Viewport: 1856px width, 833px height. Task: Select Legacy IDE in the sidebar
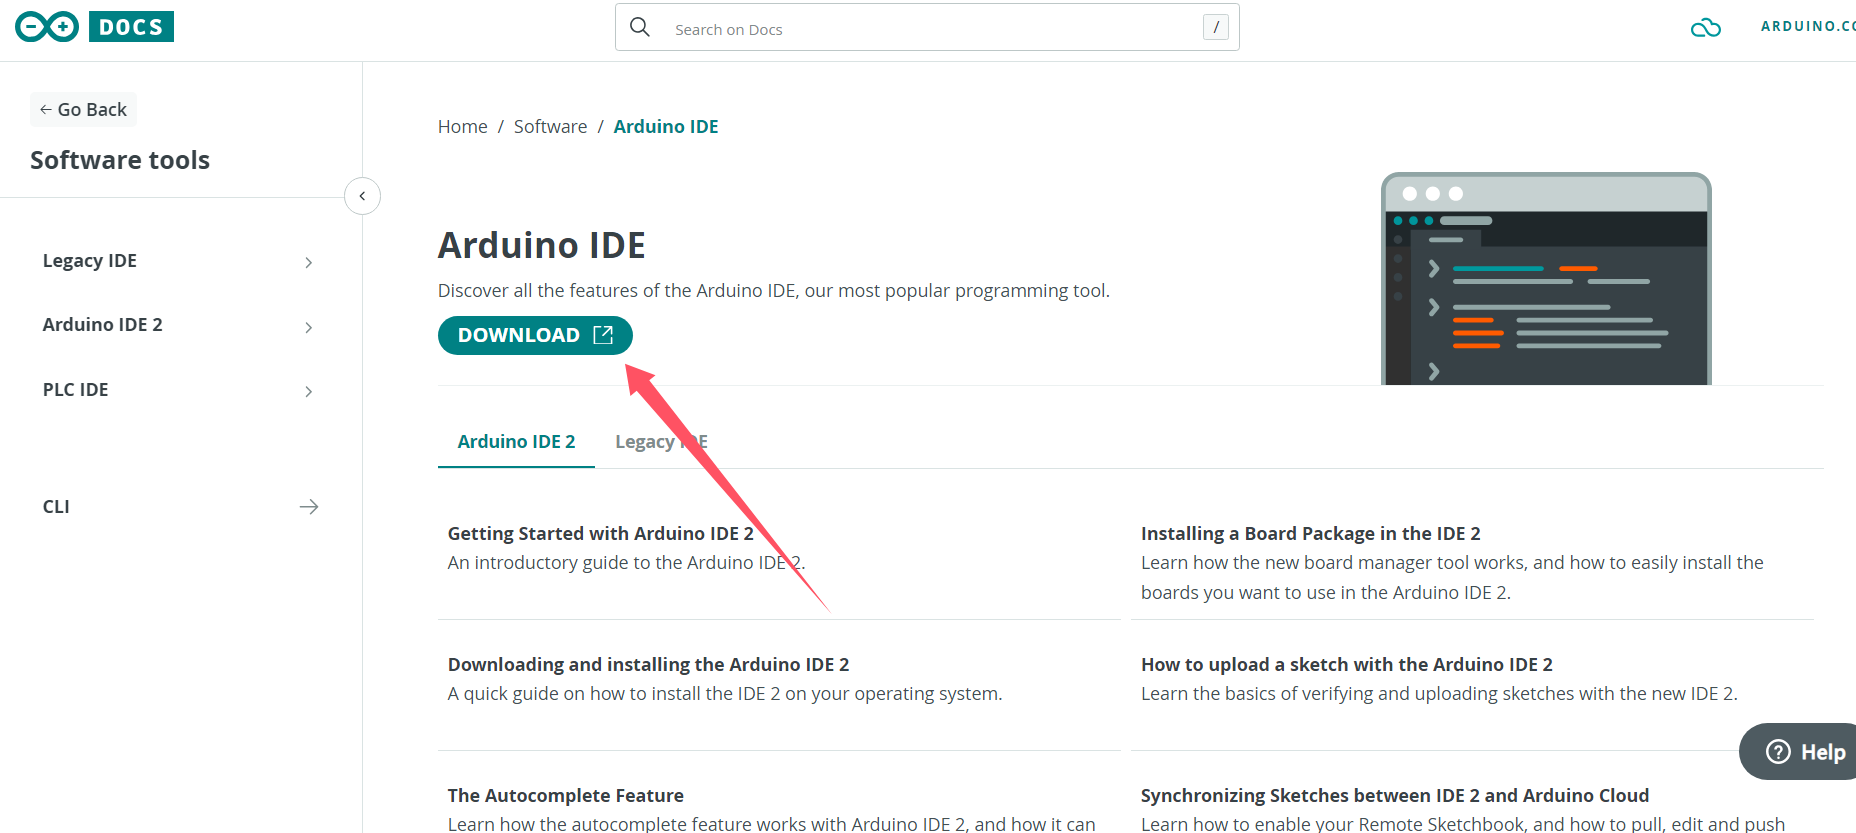pyautogui.click(x=90, y=261)
